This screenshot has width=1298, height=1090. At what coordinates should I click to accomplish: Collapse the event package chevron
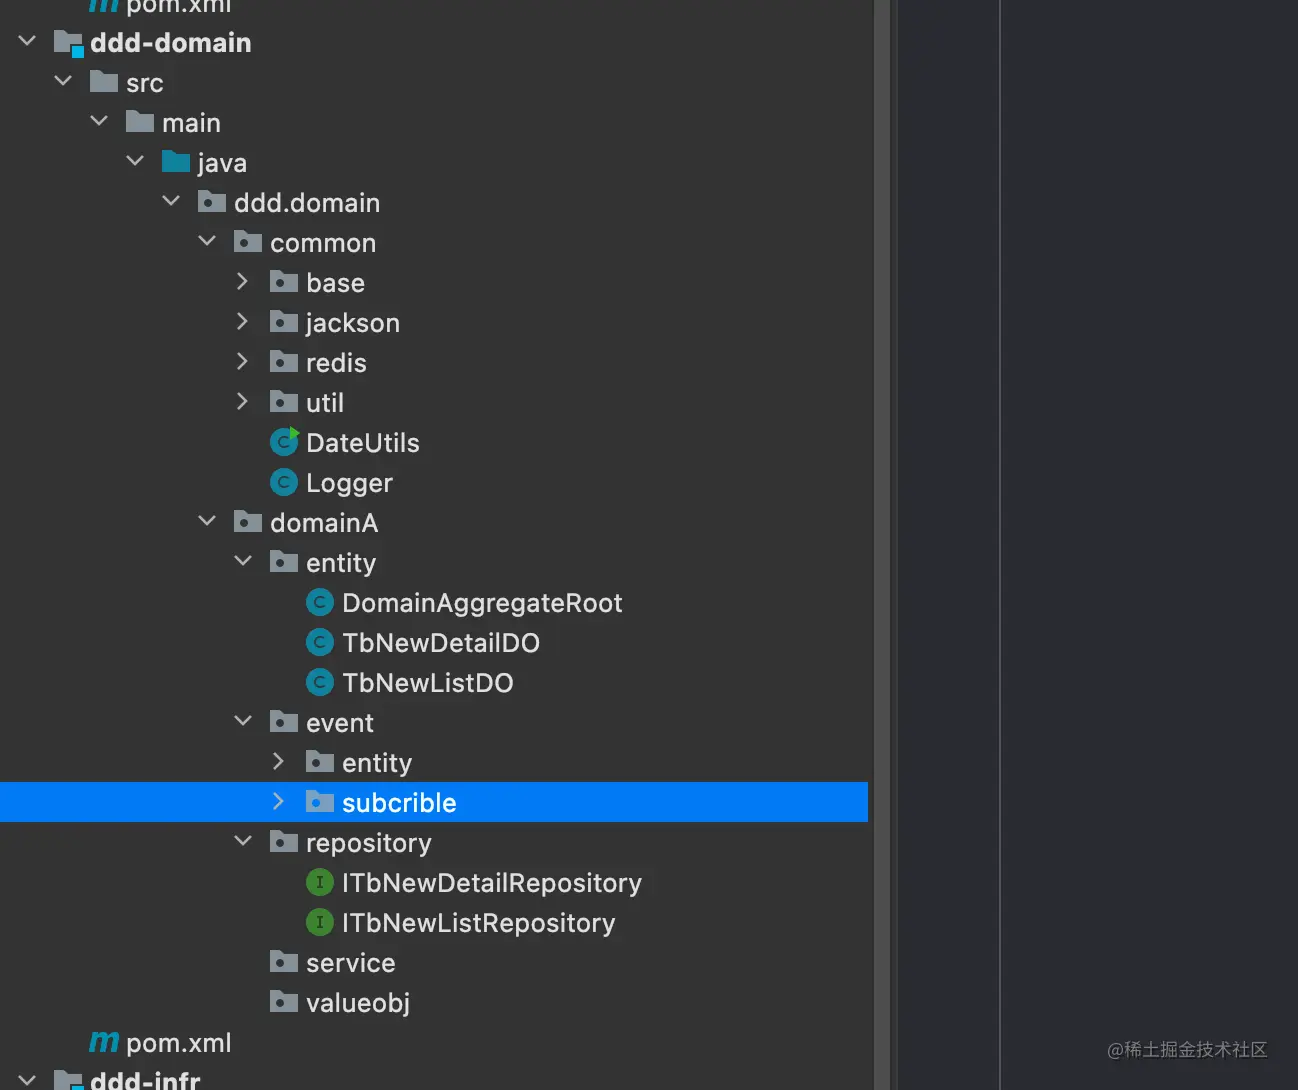pyautogui.click(x=244, y=721)
